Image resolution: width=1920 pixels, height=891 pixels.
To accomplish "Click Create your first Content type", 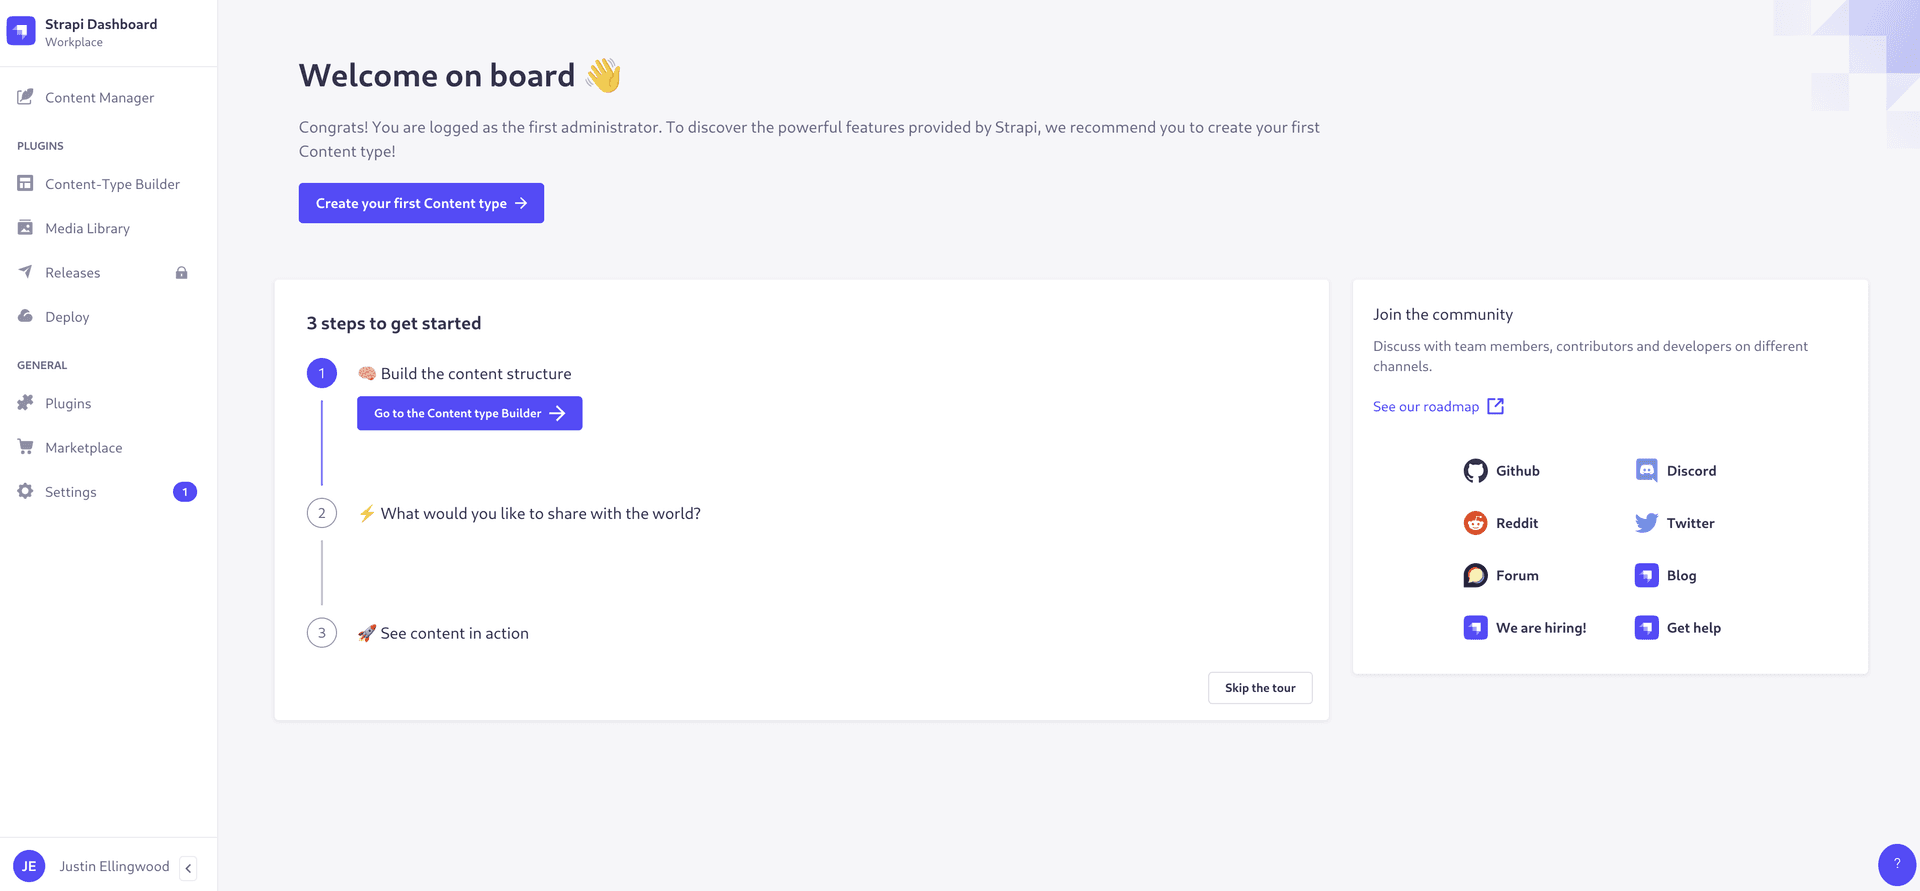I will [x=420, y=203].
